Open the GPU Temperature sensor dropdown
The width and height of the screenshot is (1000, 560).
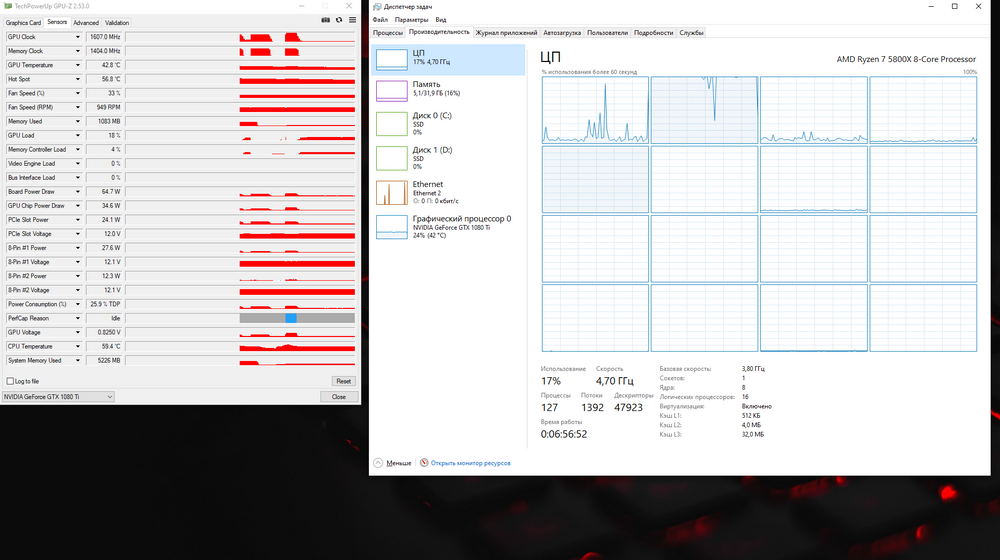click(x=78, y=65)
